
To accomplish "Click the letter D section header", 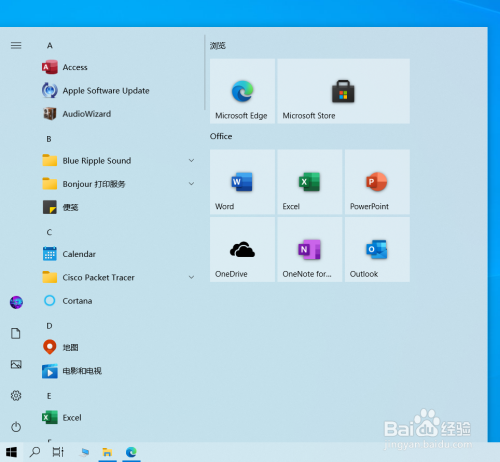I will (49, 326).
